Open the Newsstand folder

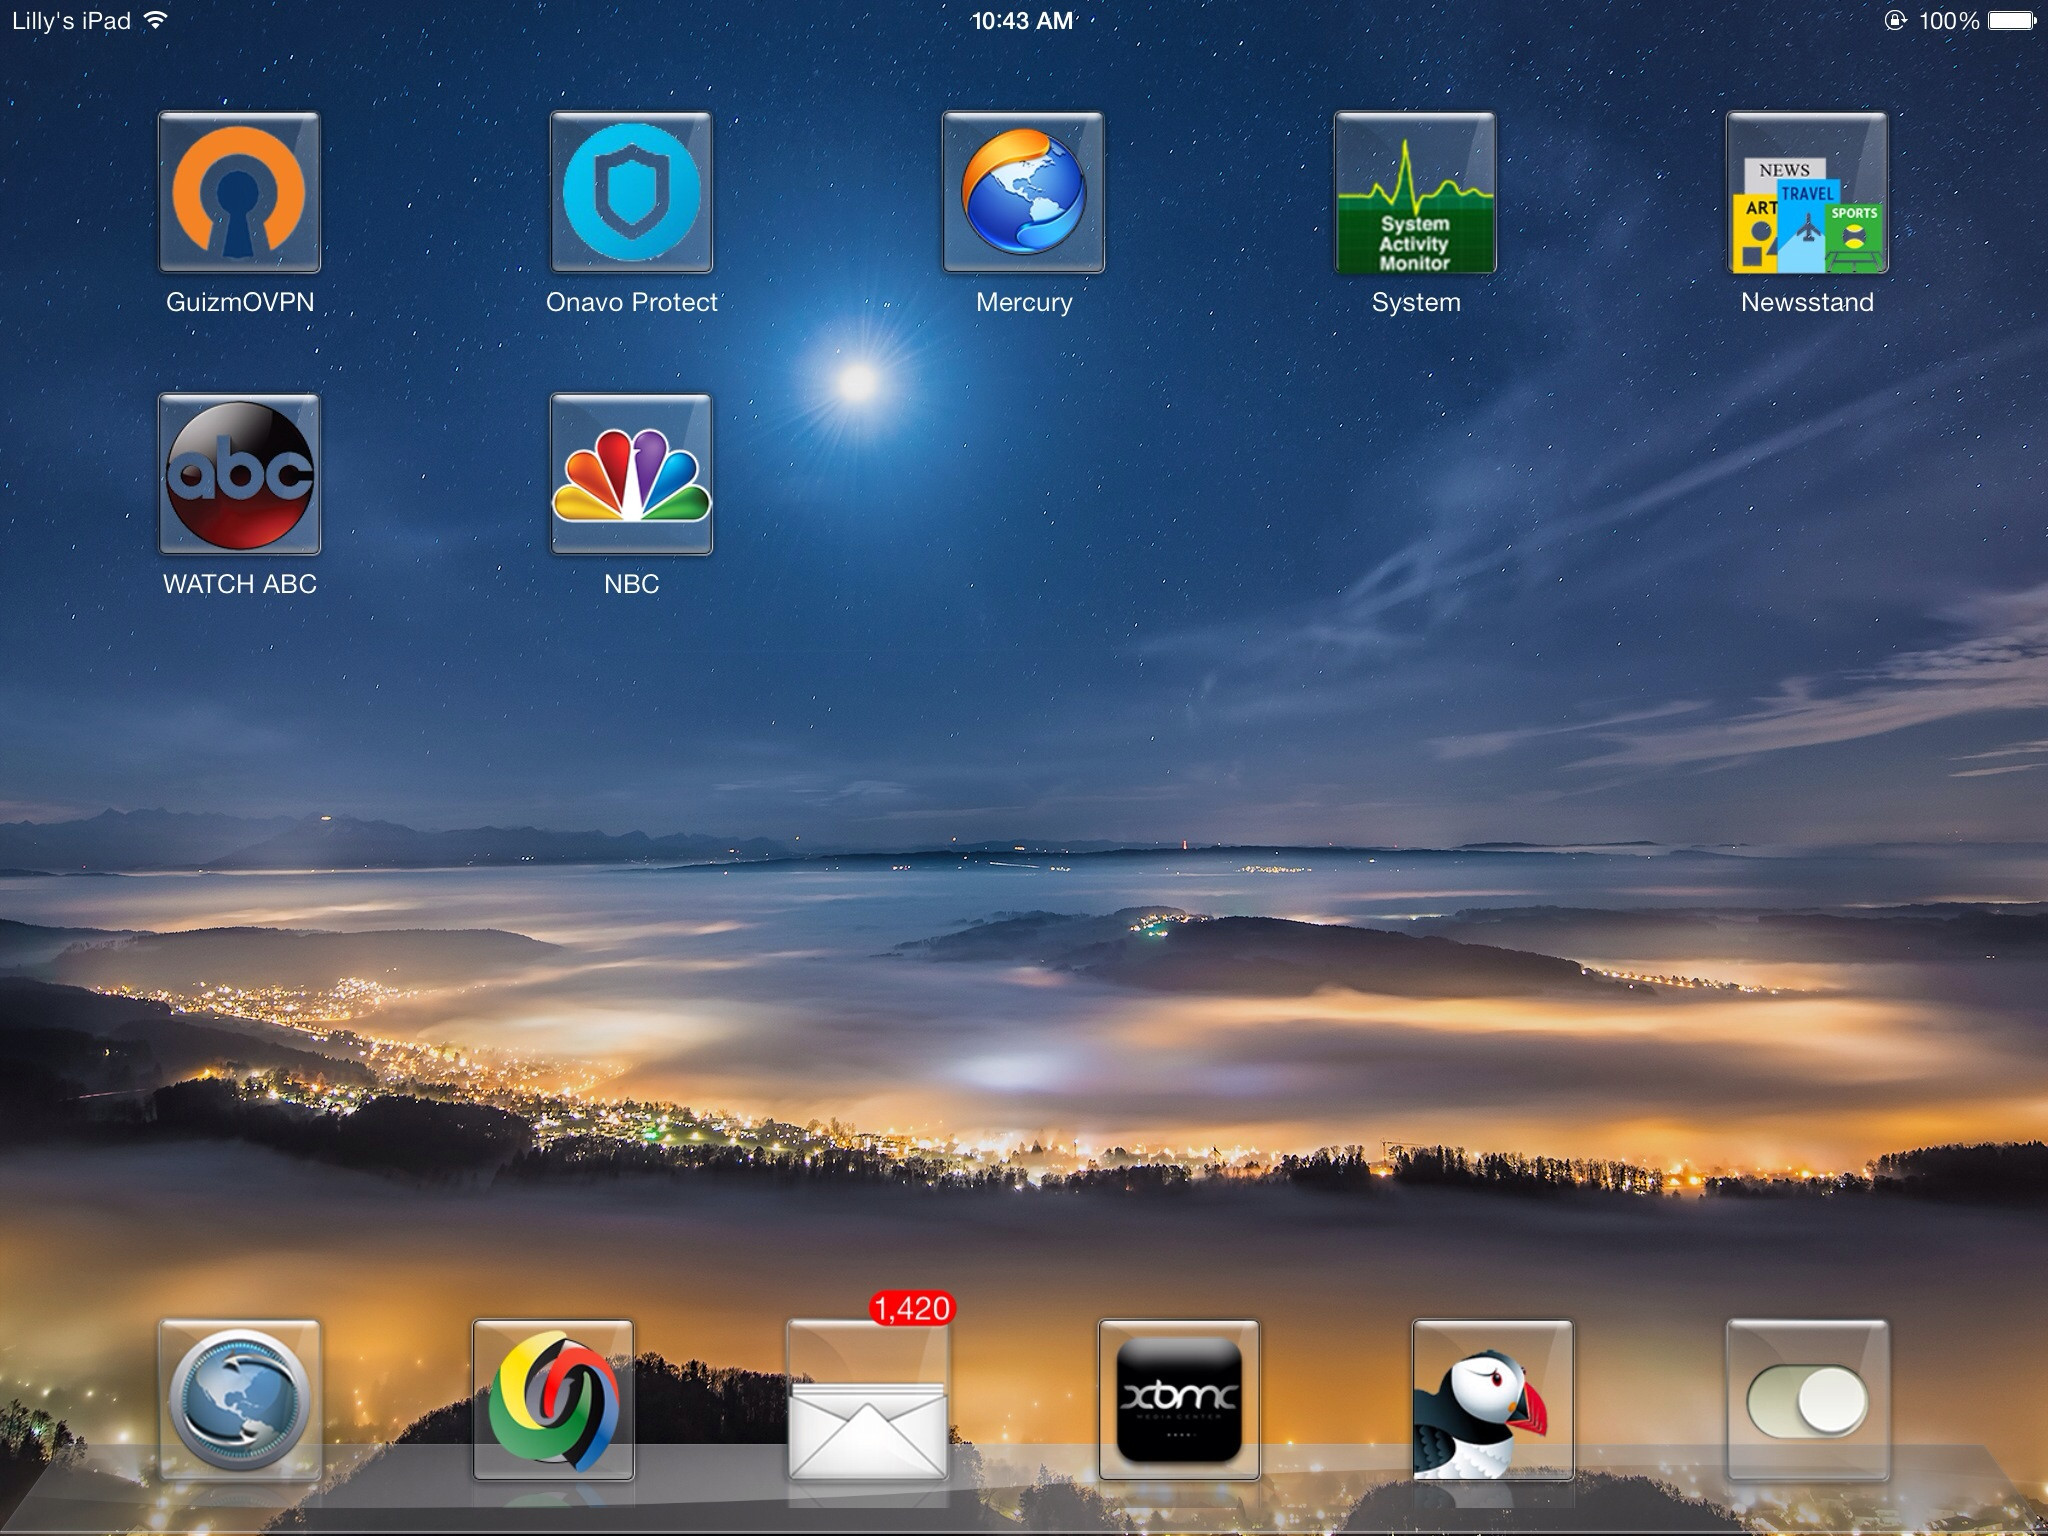(x=1807, y=192)
